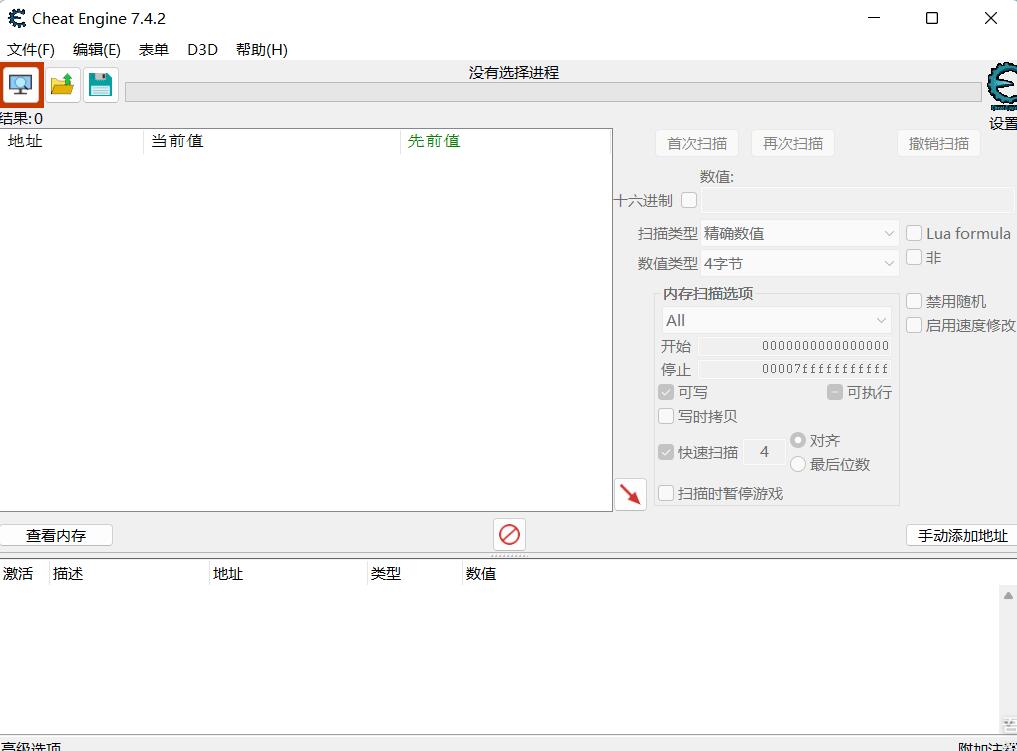1017x751 pixels.
Task: Click the address list scrollbar up arrow
Action: pos(1008,595)
